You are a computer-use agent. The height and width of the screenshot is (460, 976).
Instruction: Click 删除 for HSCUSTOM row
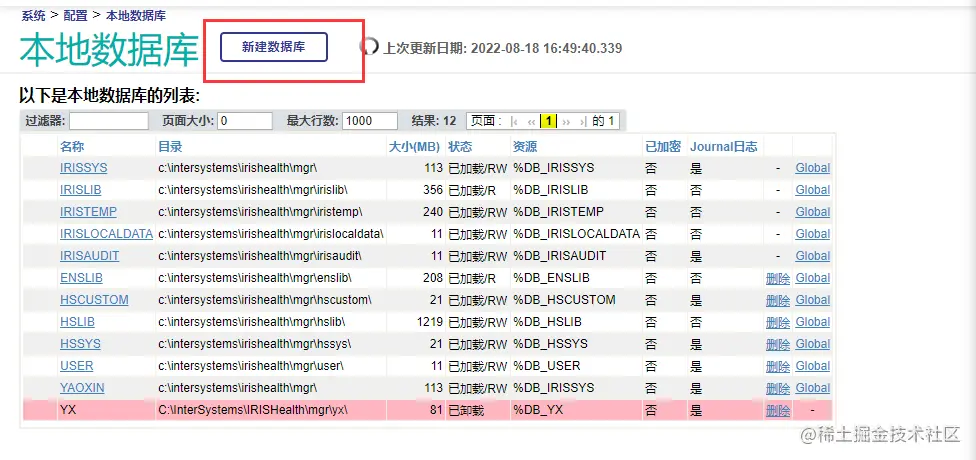click(x=778, y=300)
